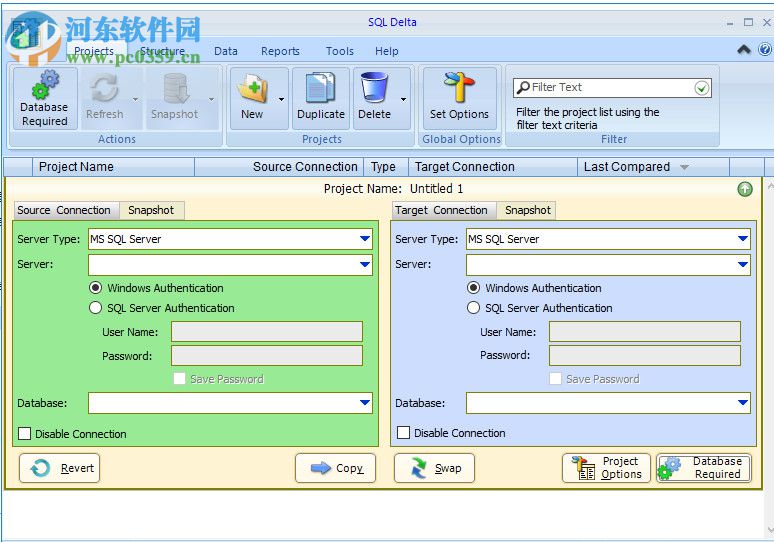This screenshot has width=774, height=542.
Task: Click target Password field
Action: pos(645,355)
